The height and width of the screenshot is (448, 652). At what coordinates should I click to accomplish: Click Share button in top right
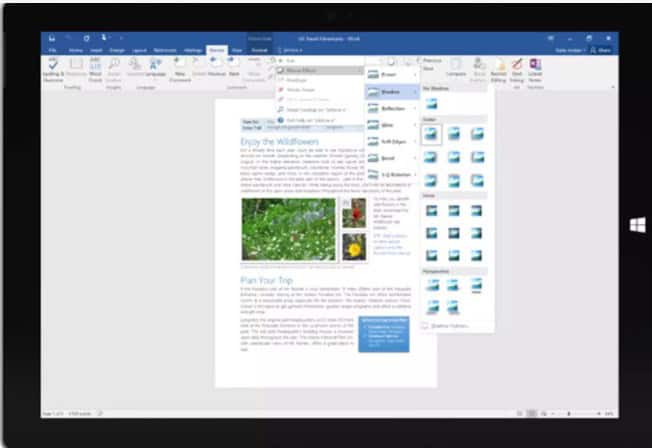tap(601, 50)
